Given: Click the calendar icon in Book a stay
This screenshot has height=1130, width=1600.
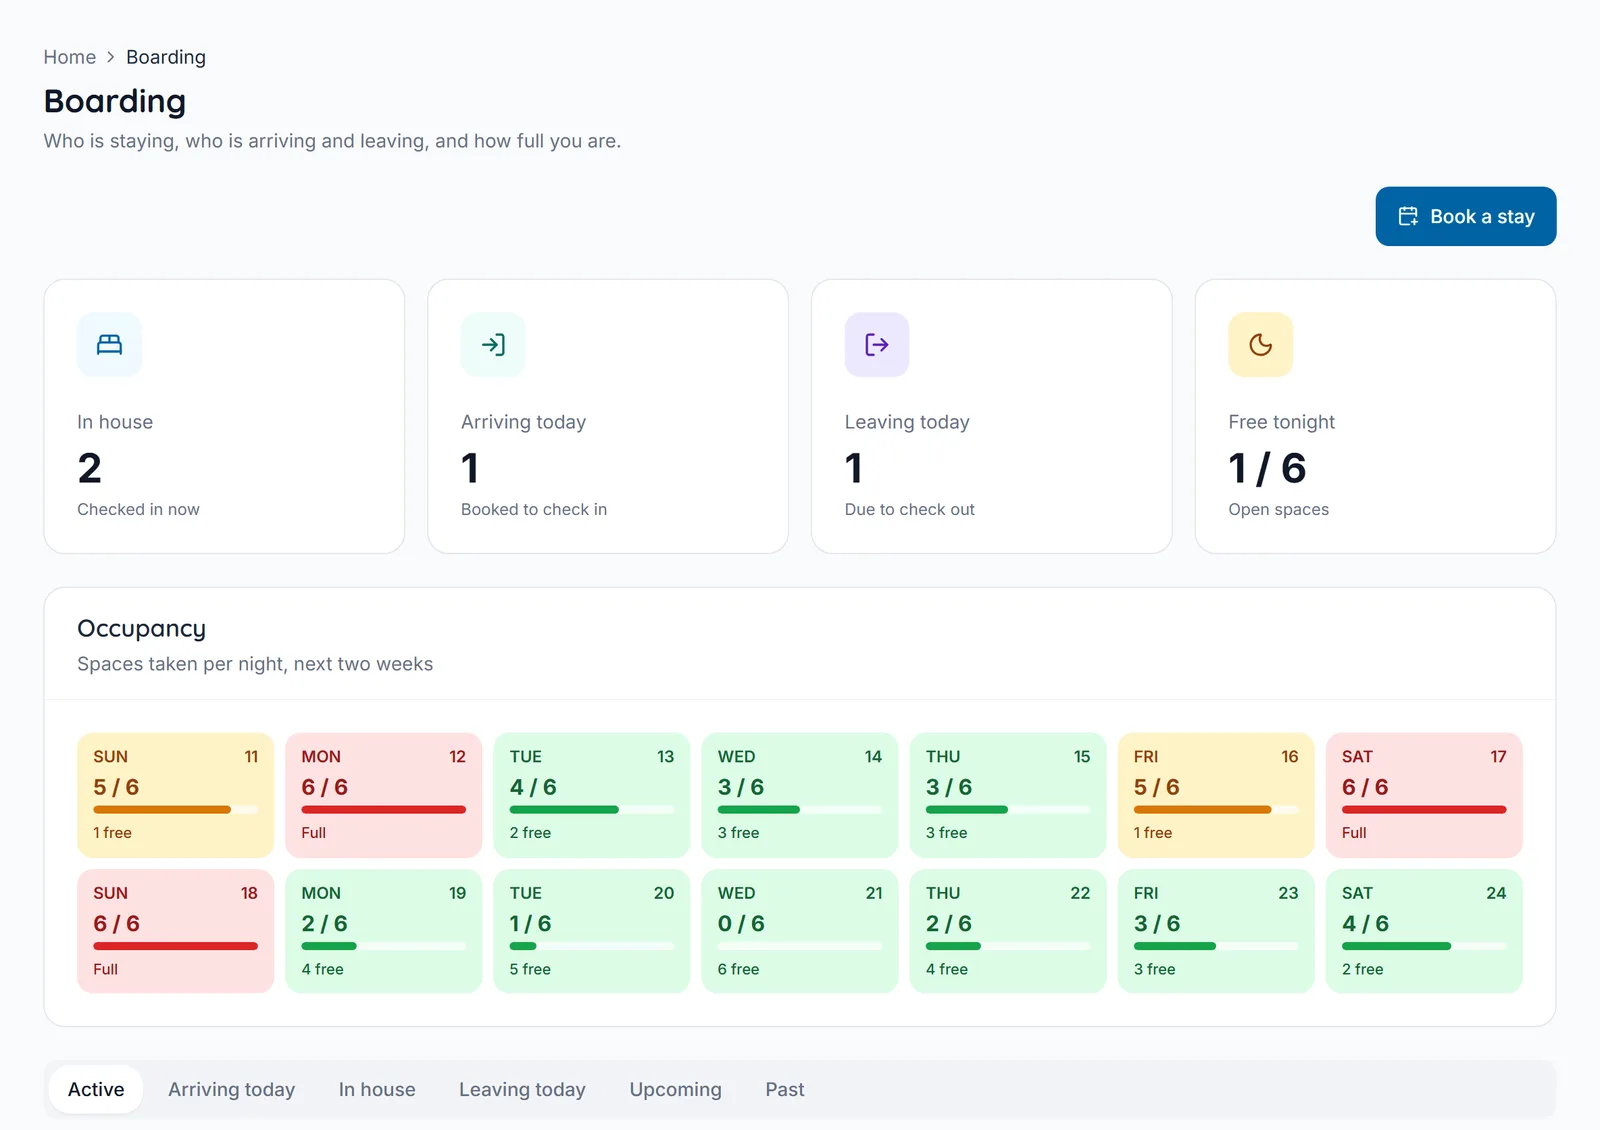Looking at the screenshot, I should point(1408,216).
